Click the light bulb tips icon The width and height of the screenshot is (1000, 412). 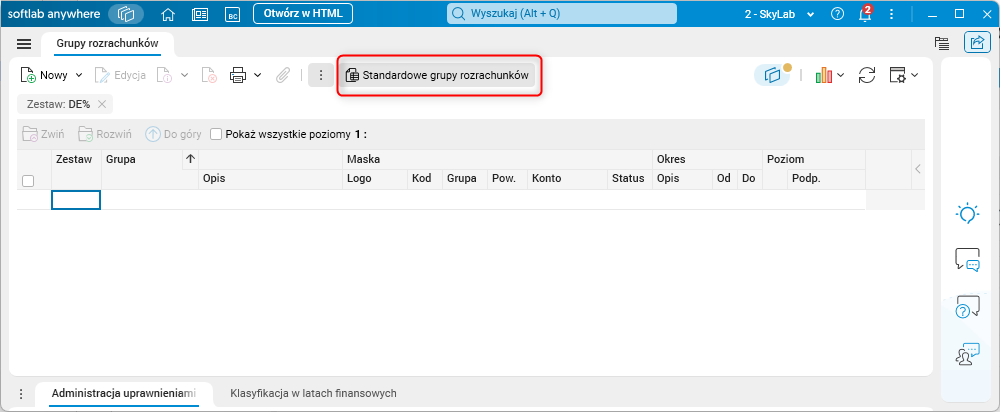967,214
